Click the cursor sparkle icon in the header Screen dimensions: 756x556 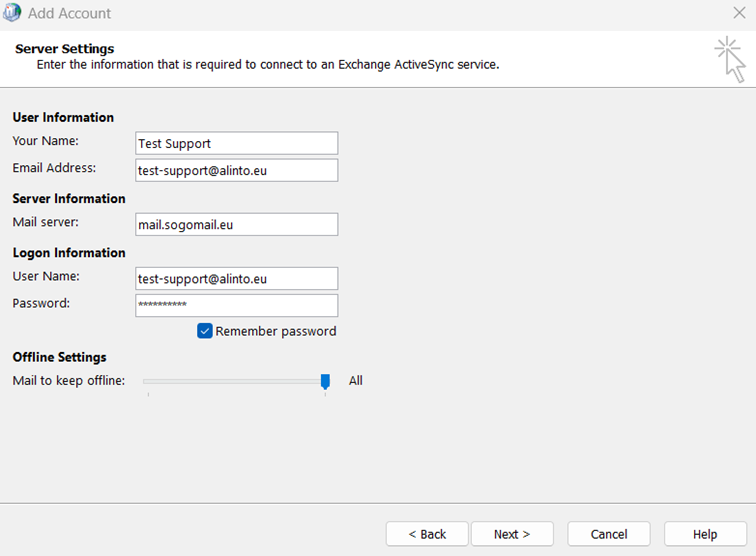pos(730,59)
